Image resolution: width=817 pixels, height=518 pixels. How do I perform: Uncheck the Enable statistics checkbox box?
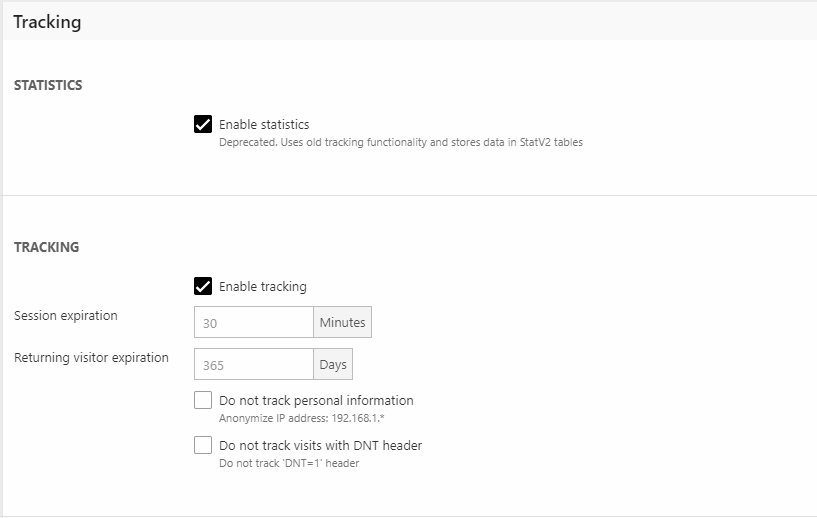[203, 125]
